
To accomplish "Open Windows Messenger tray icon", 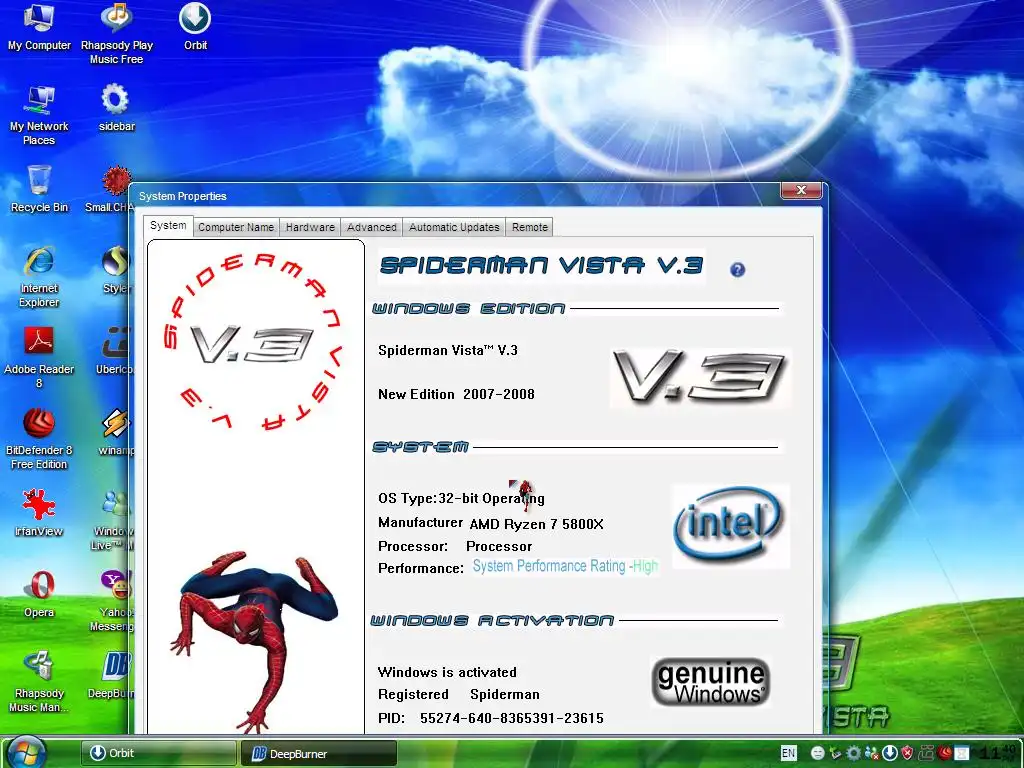I will (x=872, y=753).
